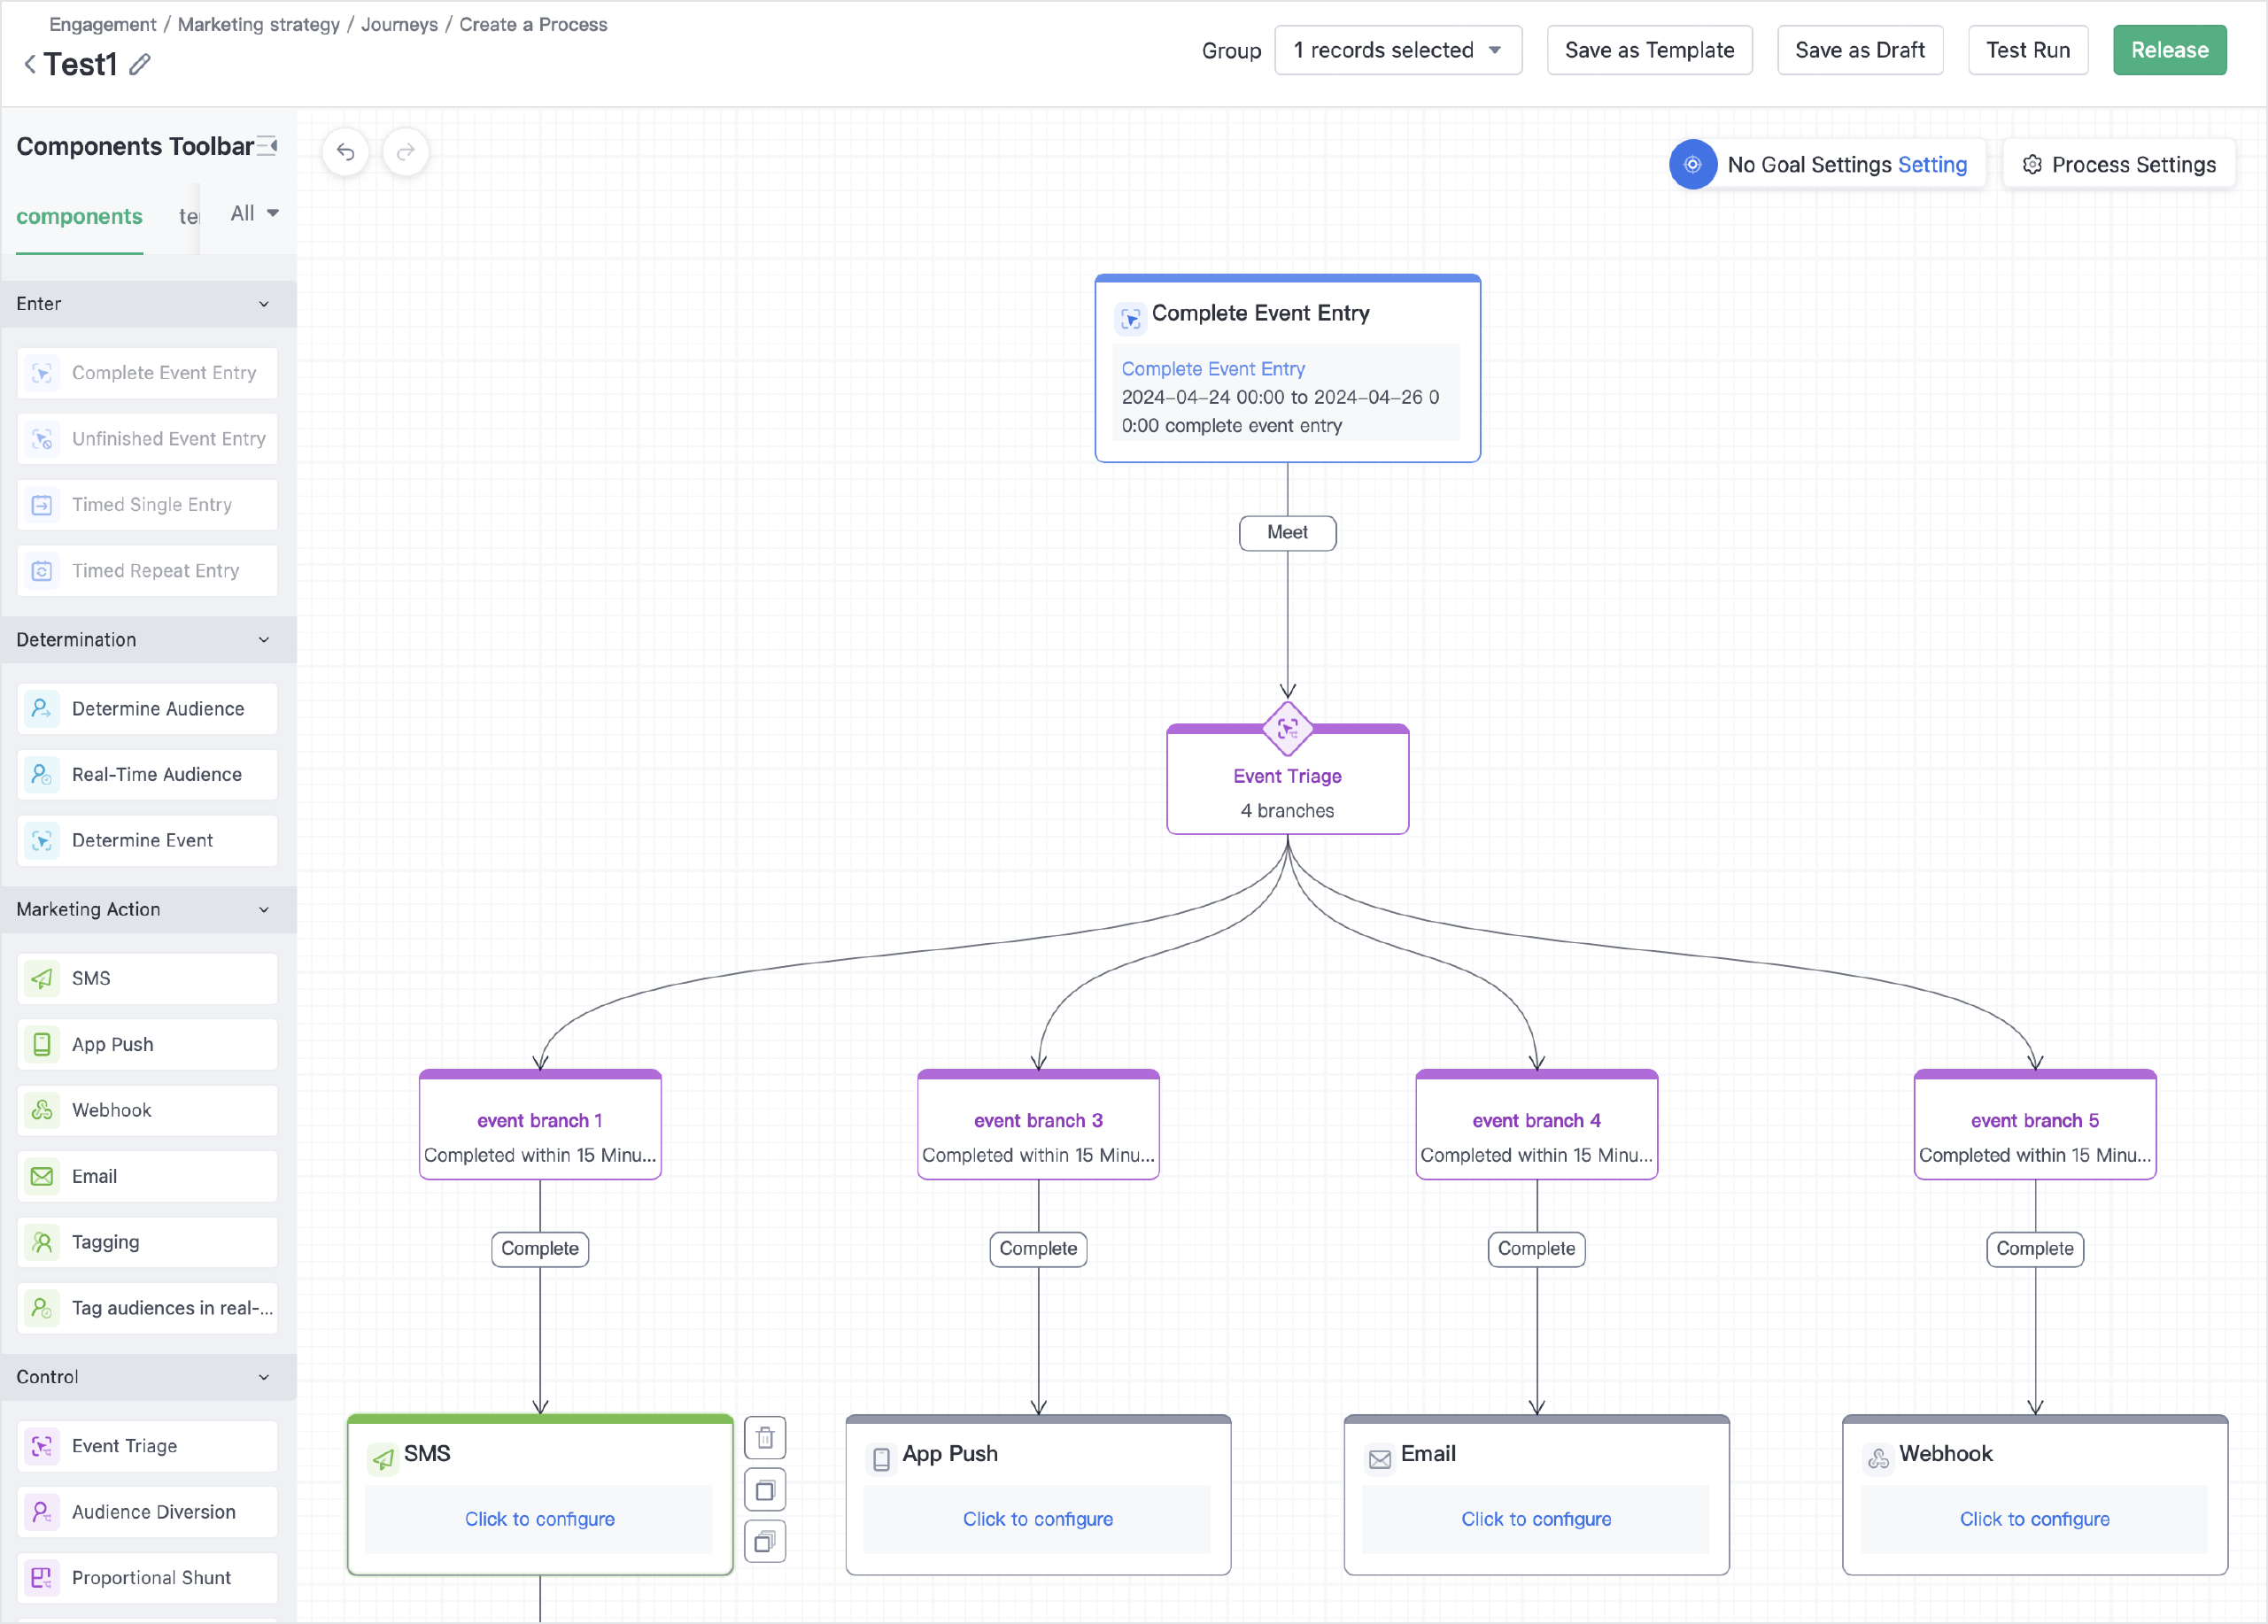Collapse the Determination section
The width and height of the screenshot is (2268, 1624).
[x=264, y=640]
